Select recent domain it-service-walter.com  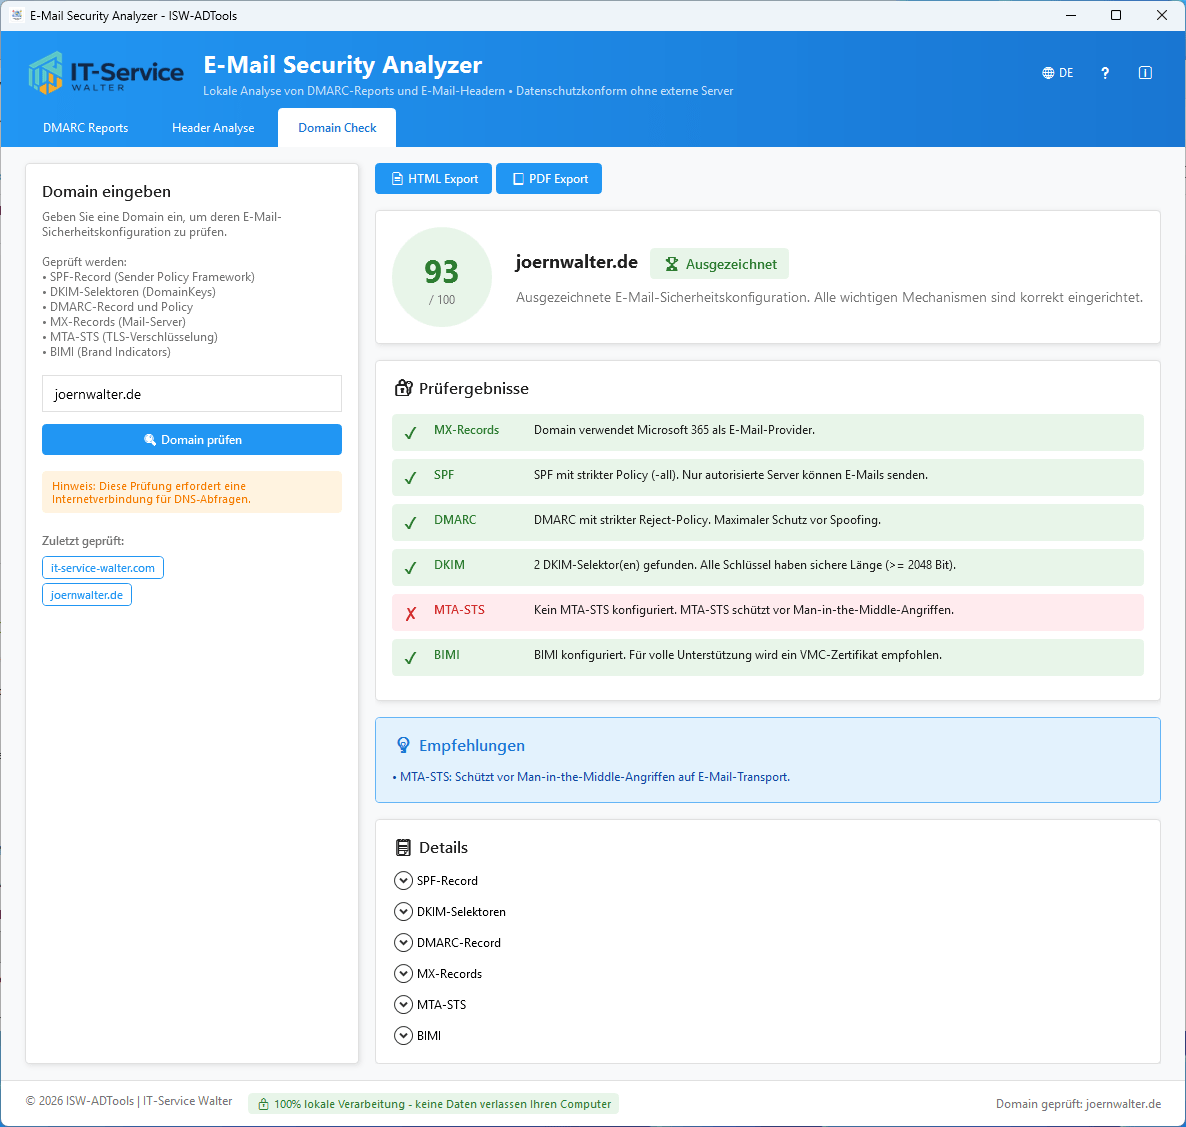[x=103, y=568]
